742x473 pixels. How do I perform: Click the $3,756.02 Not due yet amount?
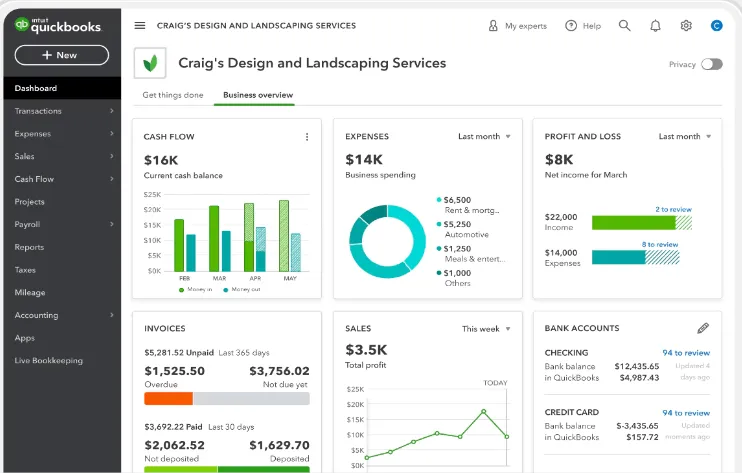[279, 371]
